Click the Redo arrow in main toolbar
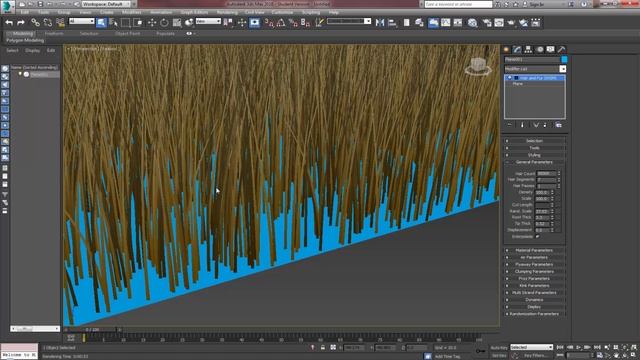 21,22
